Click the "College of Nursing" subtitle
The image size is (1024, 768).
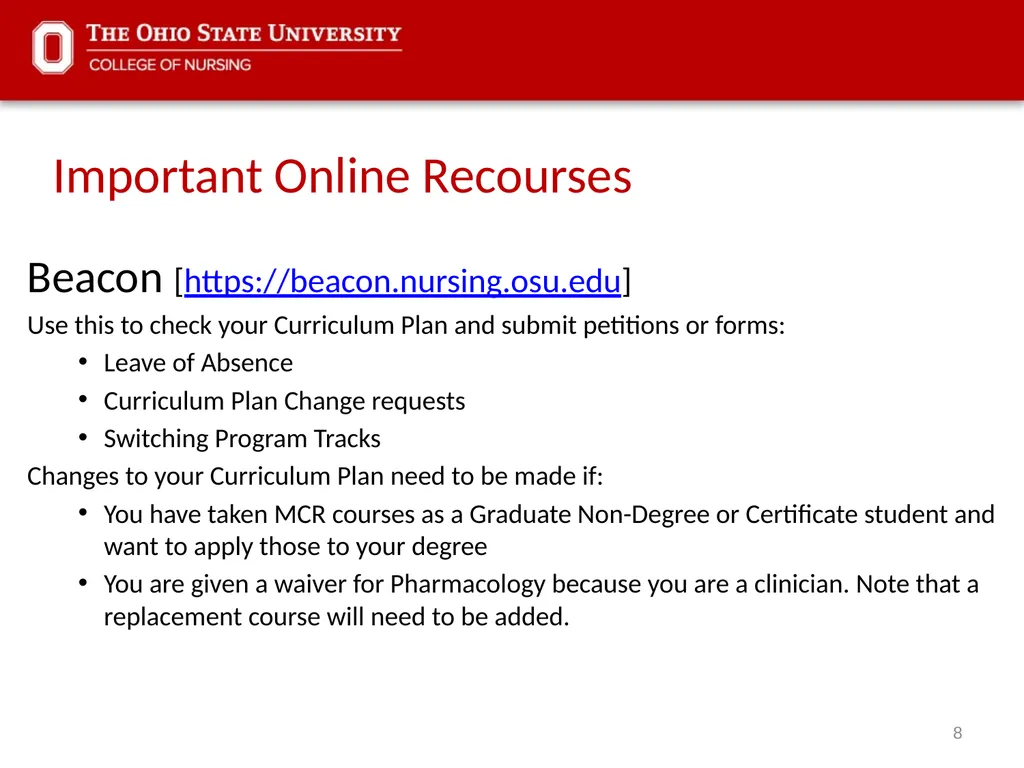170,65
